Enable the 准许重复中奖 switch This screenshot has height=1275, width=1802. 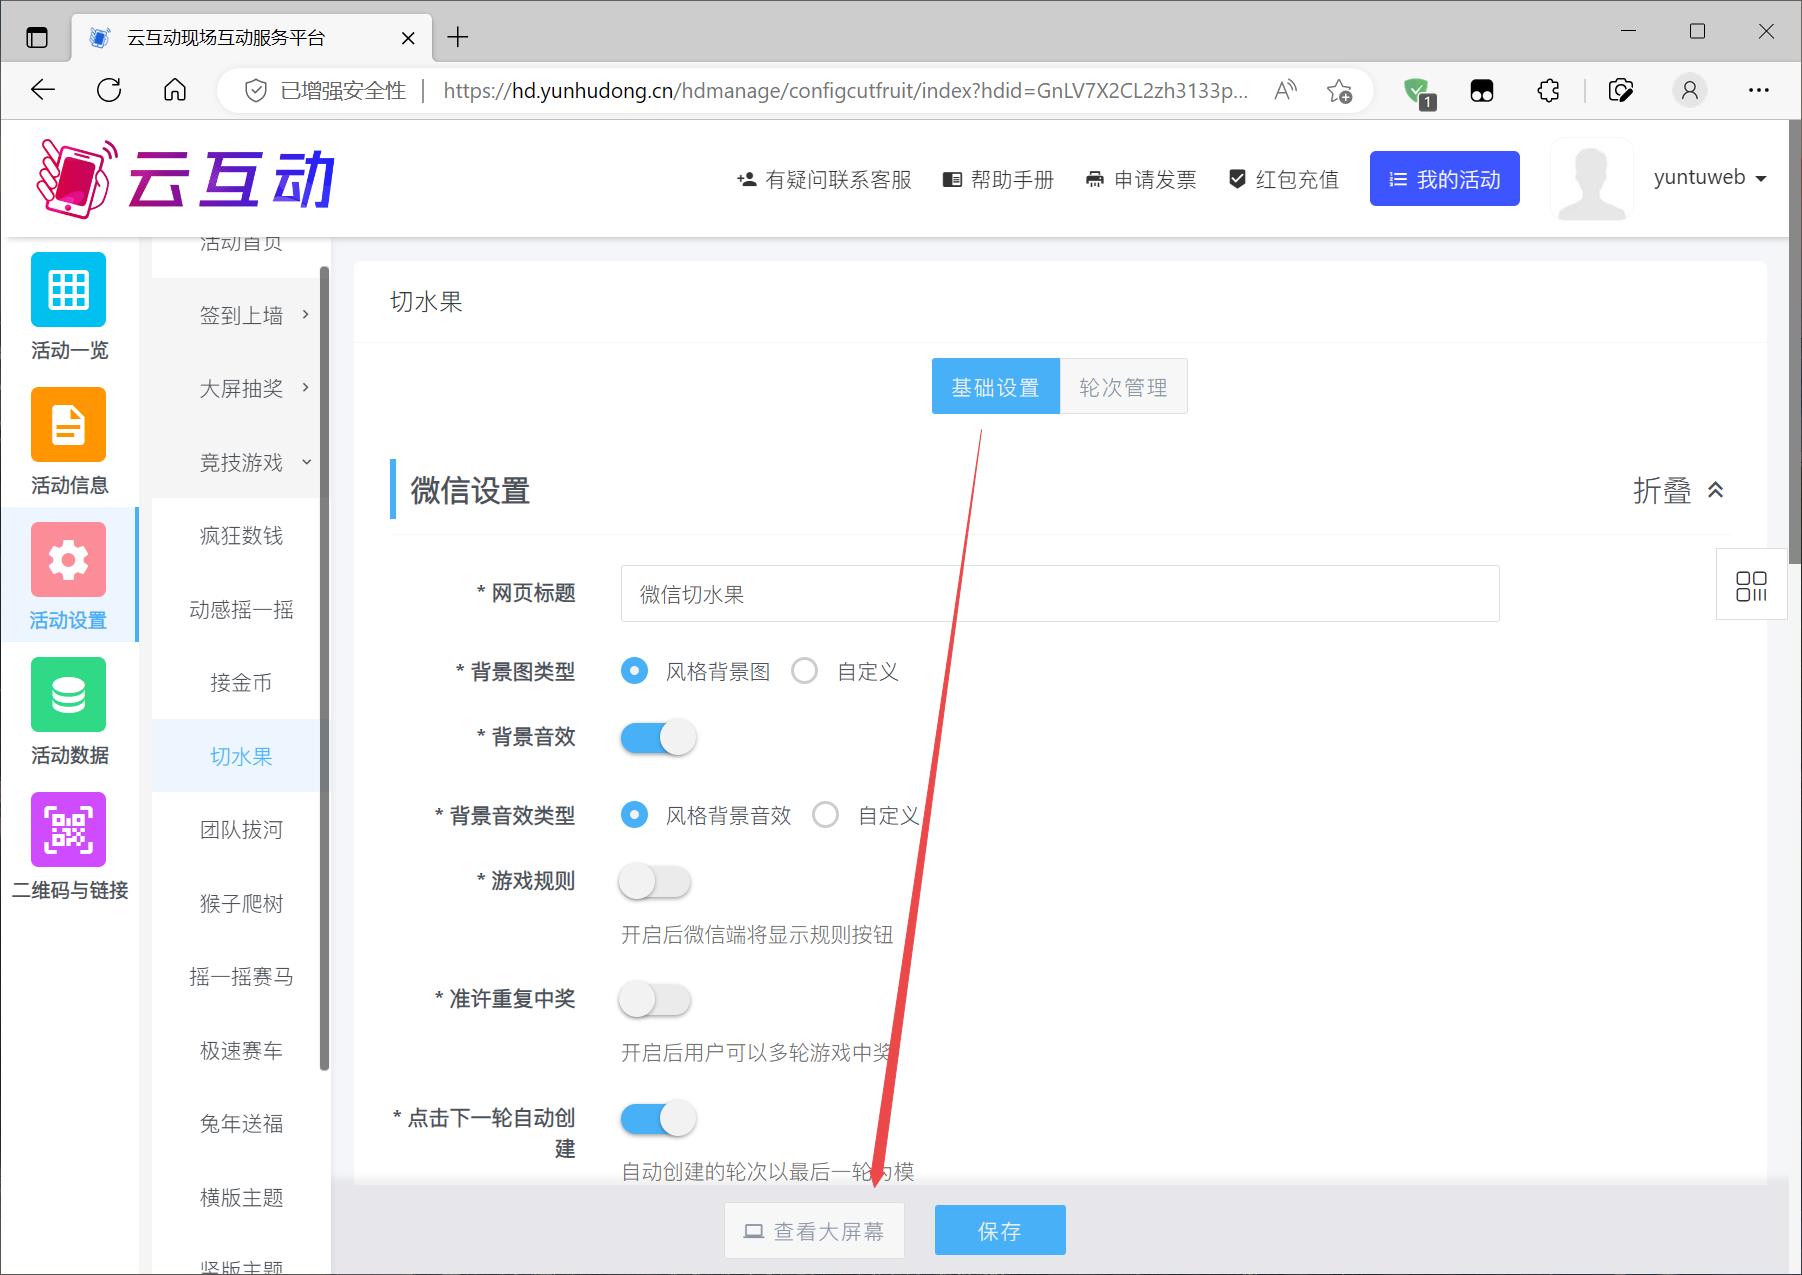coord(655,1000)
